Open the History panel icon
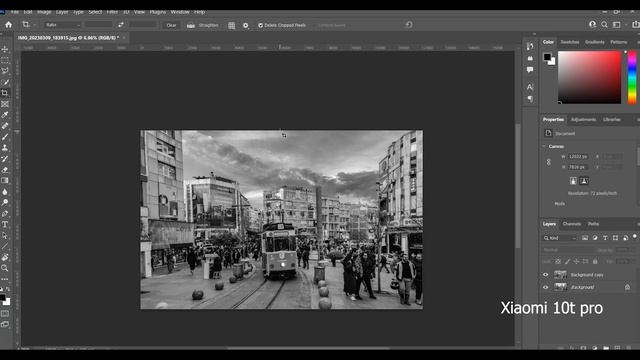The image size is (640, 360). [x=530, y=47]
